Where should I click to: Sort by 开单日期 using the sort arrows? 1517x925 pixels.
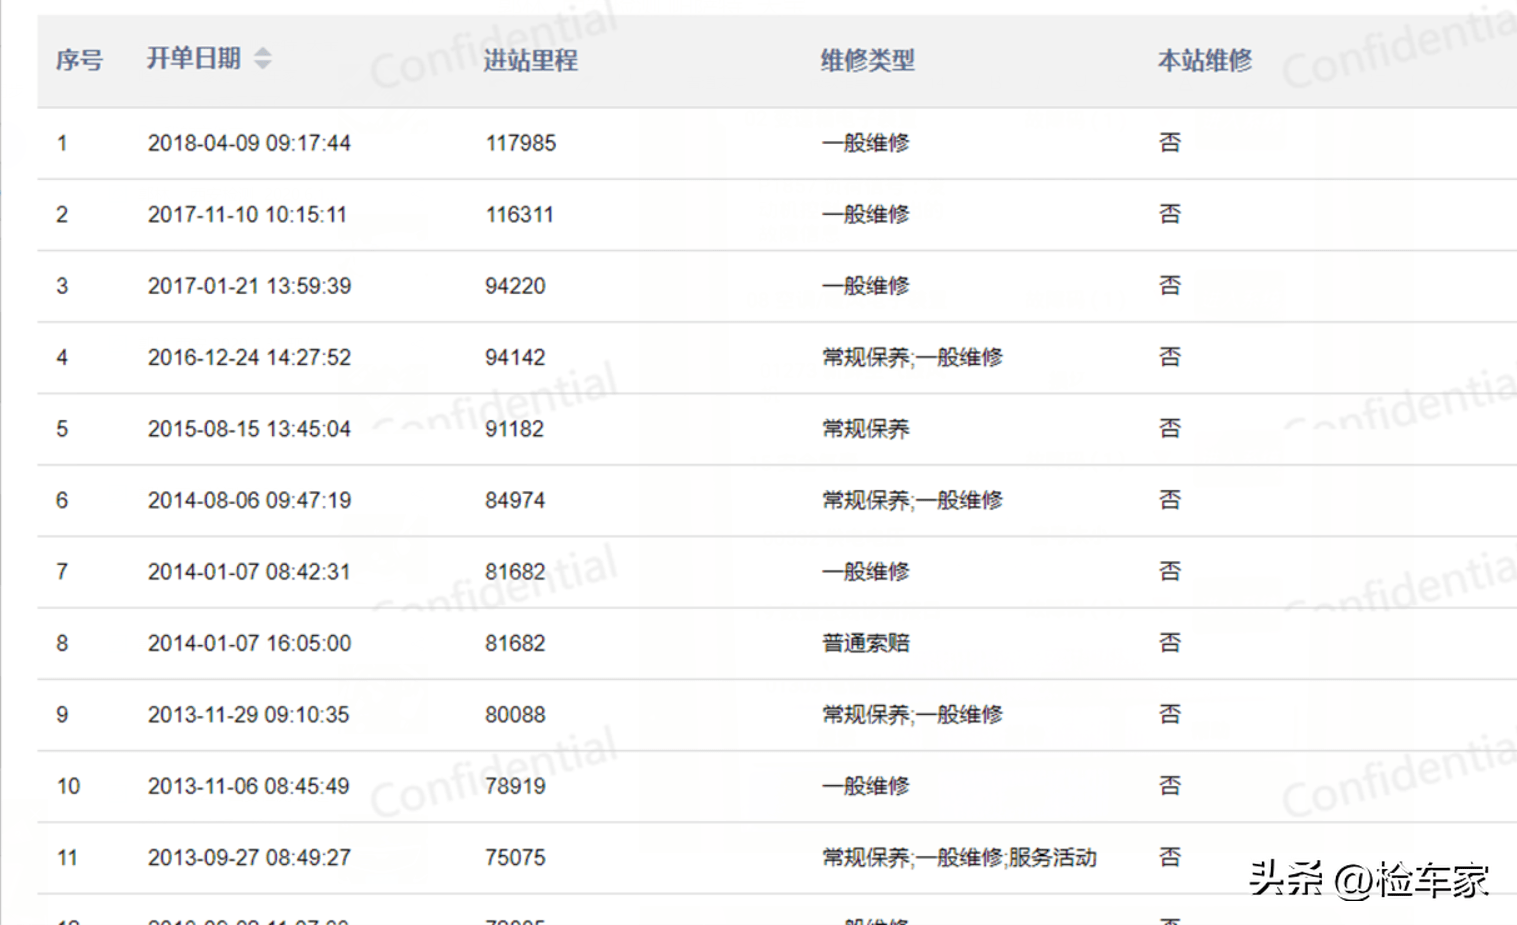pos(262,58)
